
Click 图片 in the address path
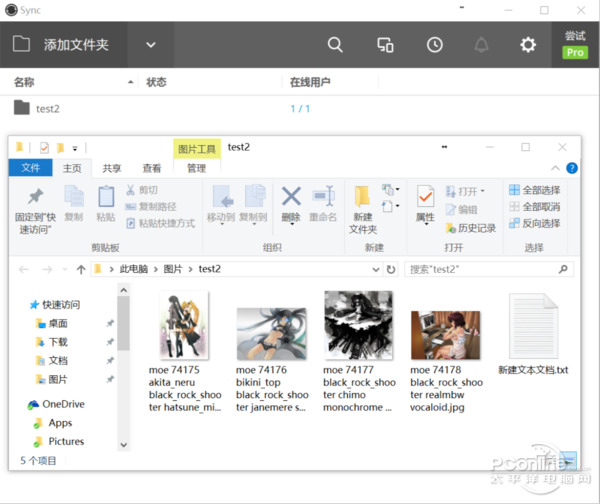[x=173, y=269]
